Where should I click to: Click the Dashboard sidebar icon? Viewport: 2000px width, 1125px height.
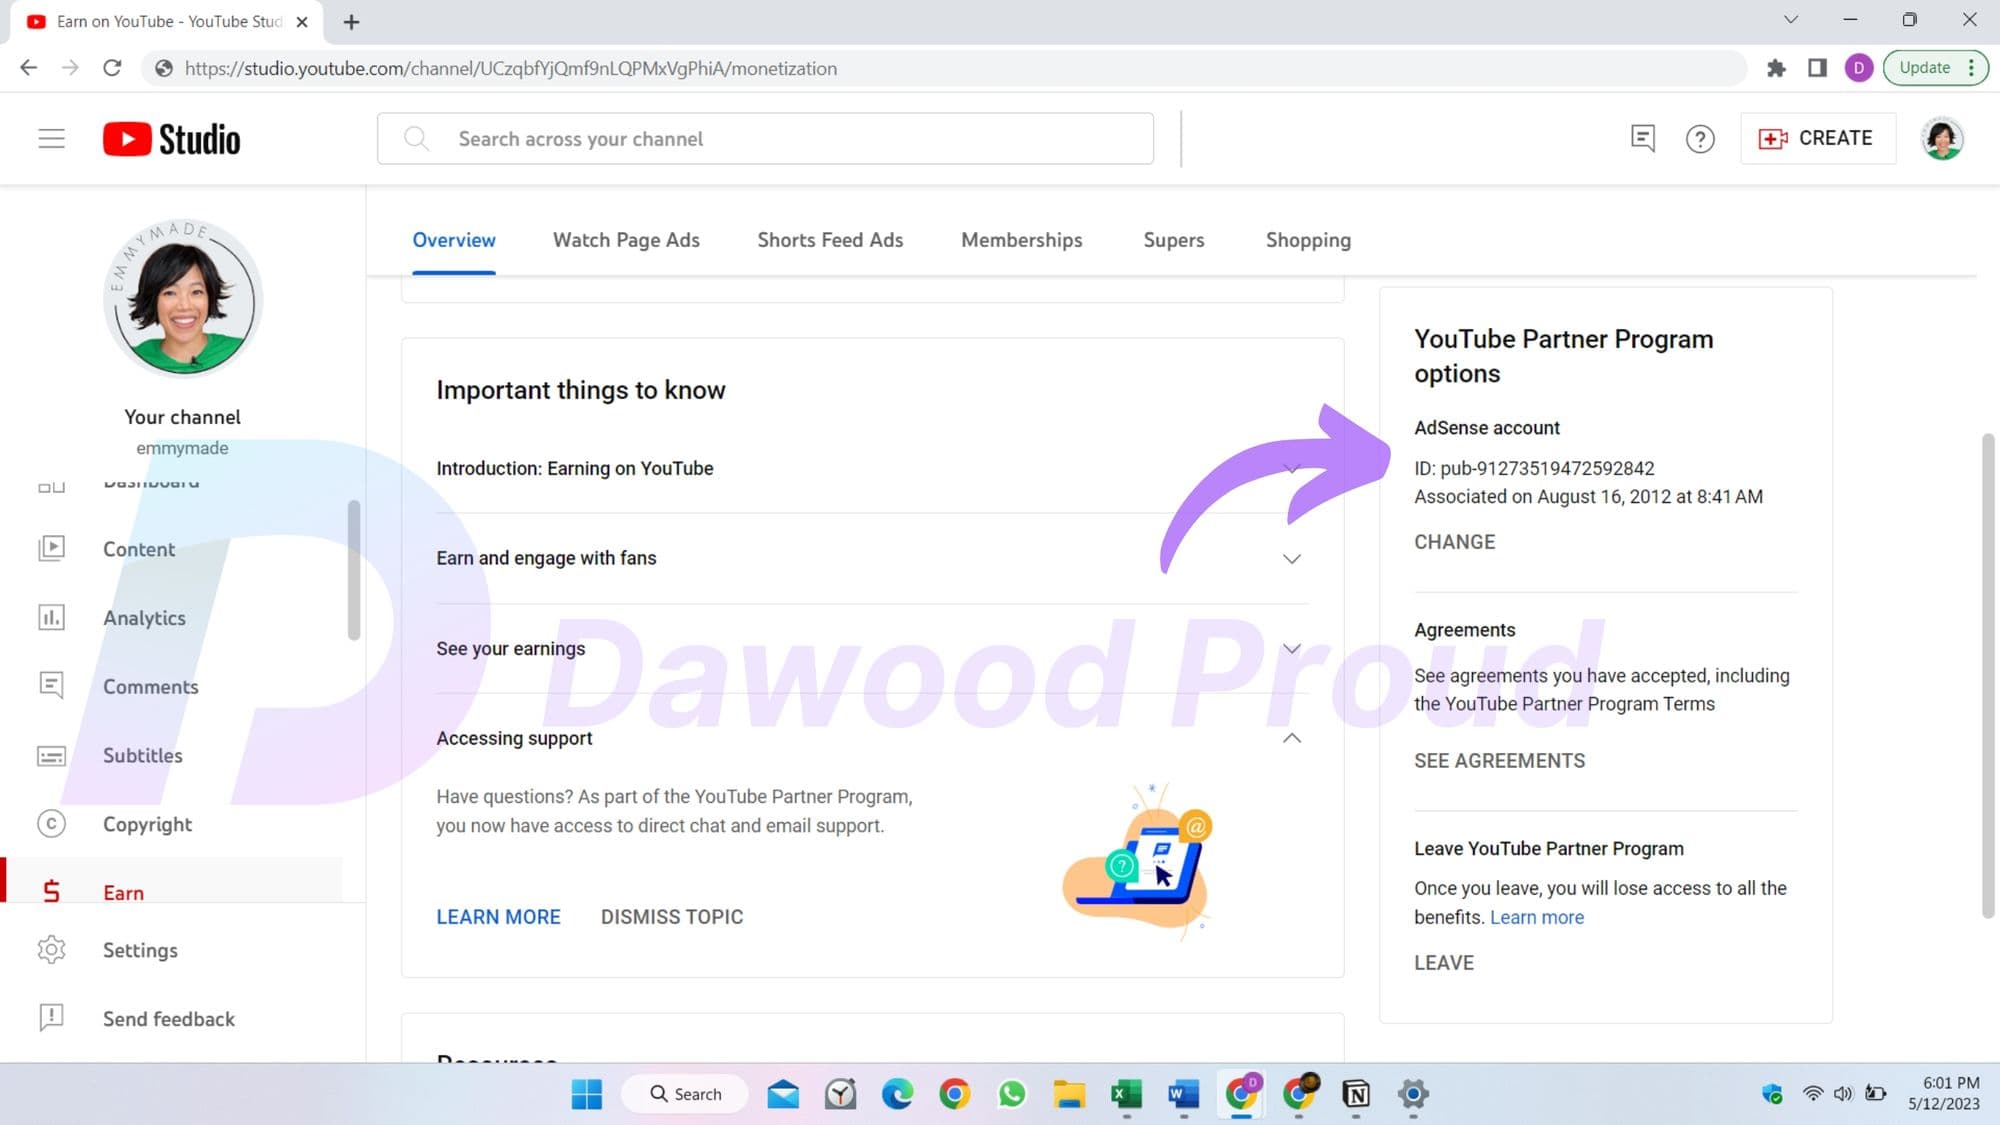(51, 479)
